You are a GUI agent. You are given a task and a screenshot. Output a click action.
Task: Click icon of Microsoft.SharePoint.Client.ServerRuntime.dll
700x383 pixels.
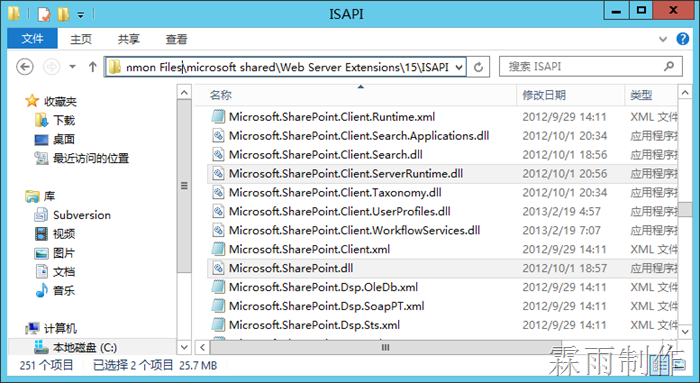click(x=218, y=174)
